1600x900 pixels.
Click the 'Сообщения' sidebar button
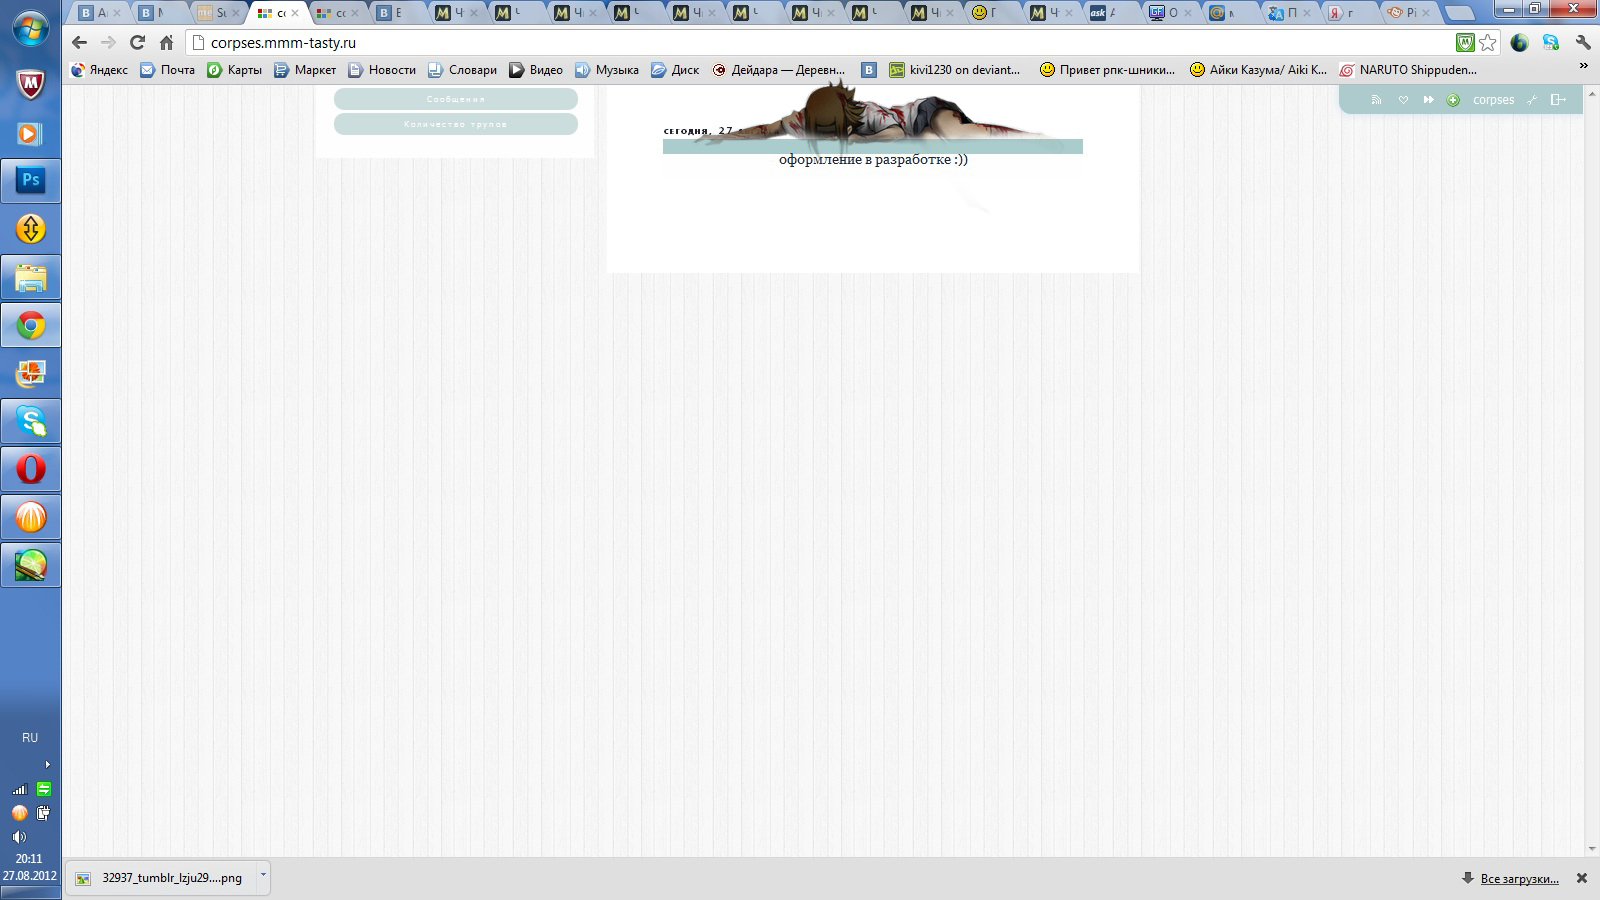tap(456, 99)
